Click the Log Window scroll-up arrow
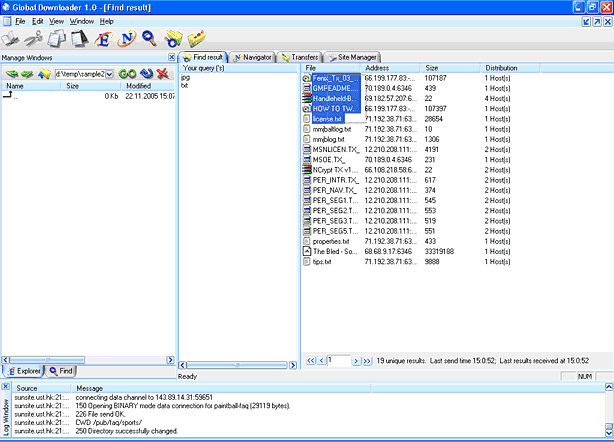The image size is (614, 442). (609, 387)
